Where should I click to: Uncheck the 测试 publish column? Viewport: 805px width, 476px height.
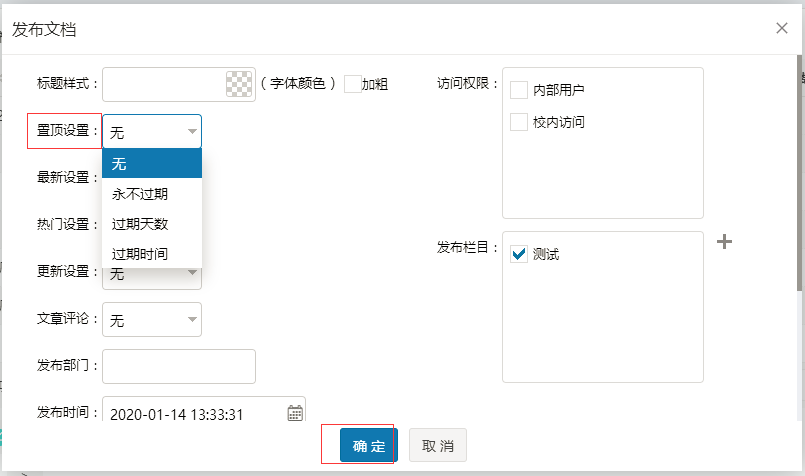[x=519, y=254]
